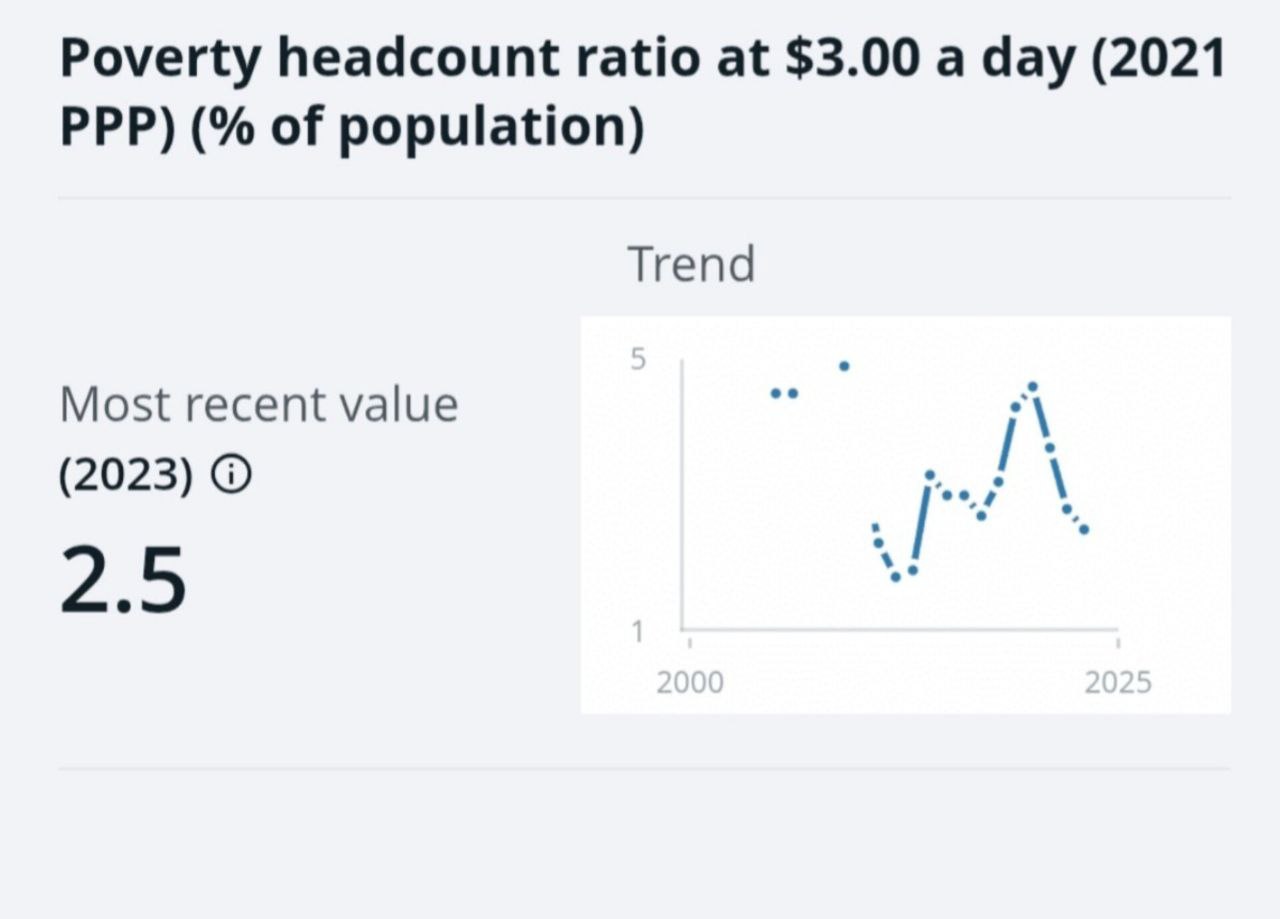This screenshot has height=919, width=1280.
Task: Select the 2000 x-axis label
Action: click(690, 683)
